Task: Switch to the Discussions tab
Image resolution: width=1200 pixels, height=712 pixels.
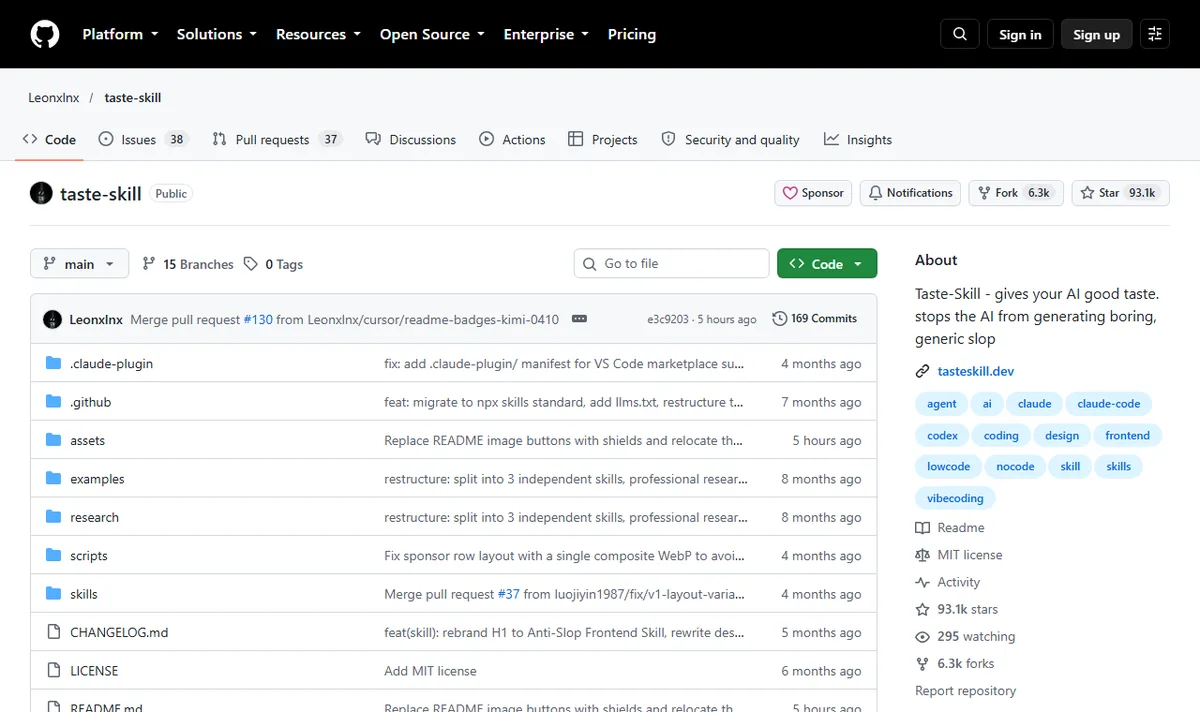Action: point(411,140)
